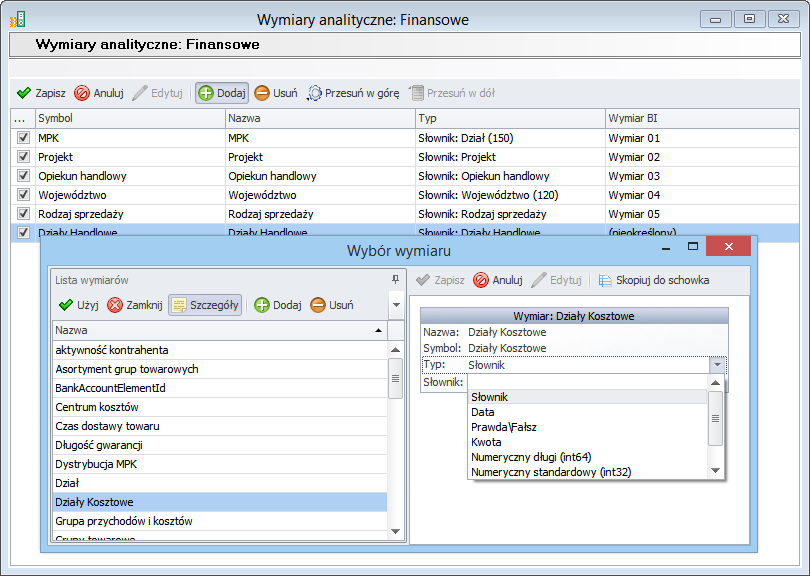This screenshot has width=810, height=576.
Task: Click Anuluj in the Wybór wymiaru details toolbar
Action: [498, 280]
